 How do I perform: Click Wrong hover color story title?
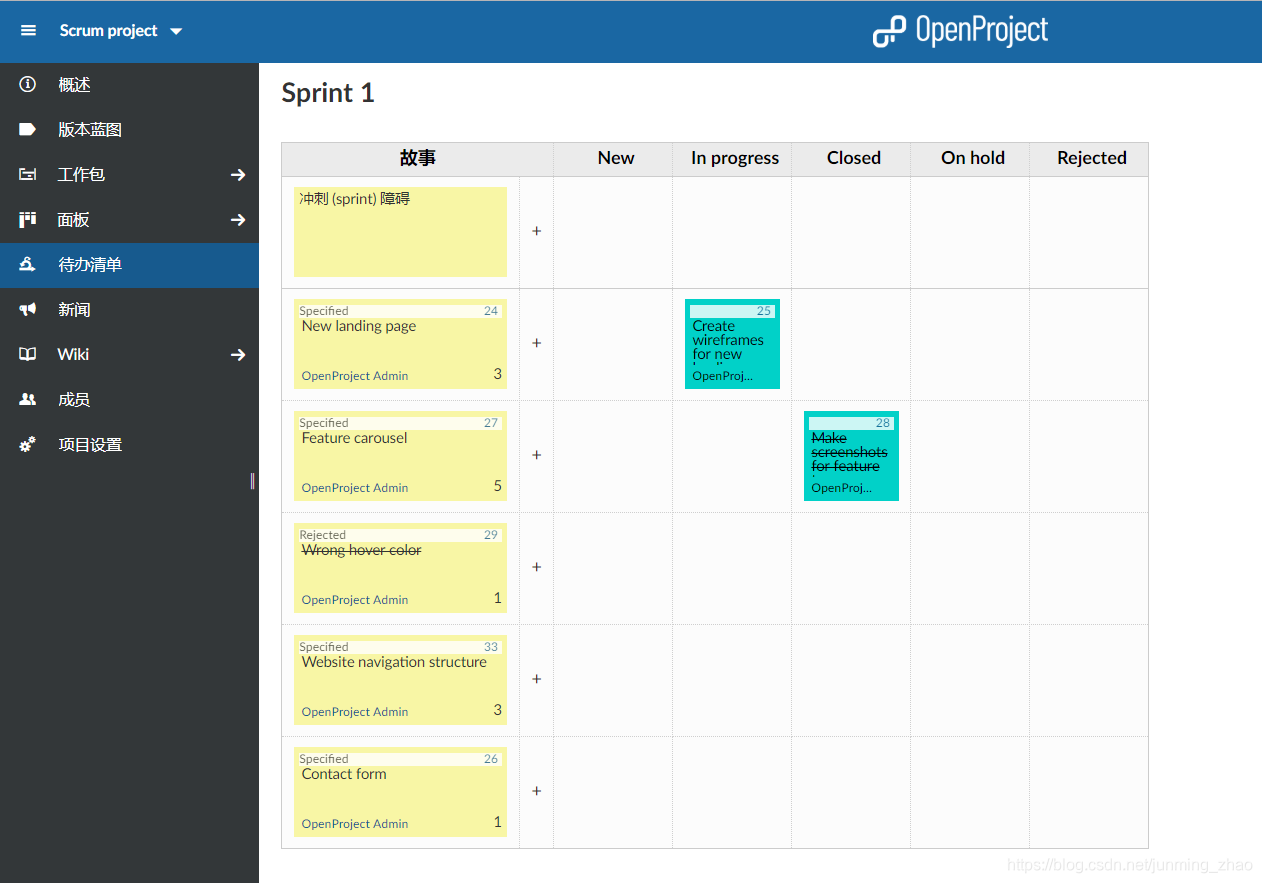(x=361, y=550)
